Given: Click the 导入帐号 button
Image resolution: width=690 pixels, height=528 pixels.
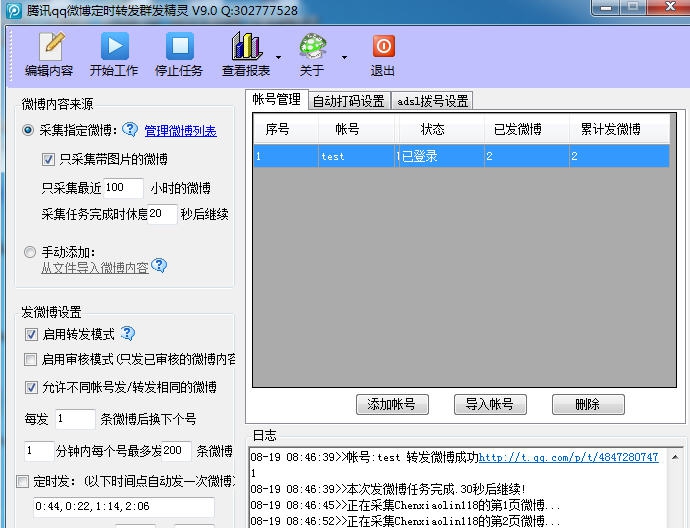Looking at the screenshot, I should click(x=490, y=404).
